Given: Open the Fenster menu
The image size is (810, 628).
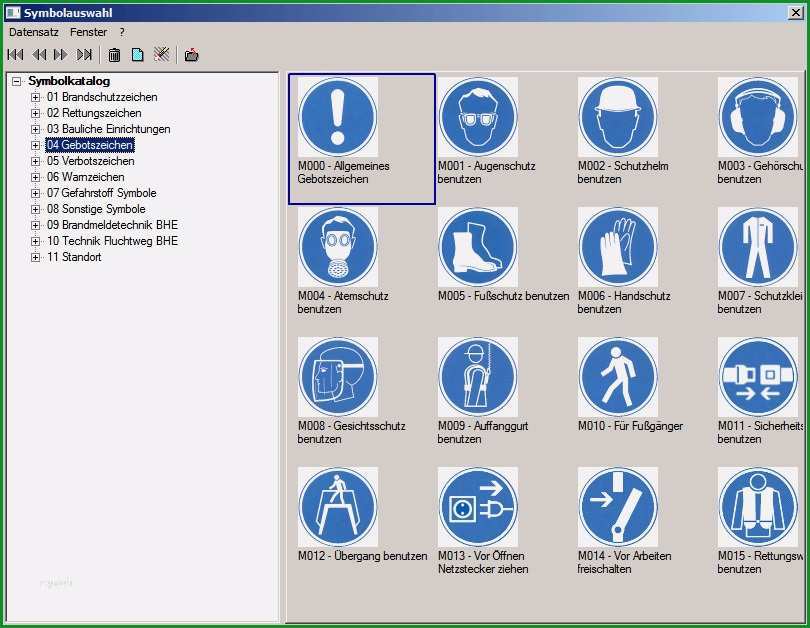Looking at the screenshot, I should tap(88, 32).
